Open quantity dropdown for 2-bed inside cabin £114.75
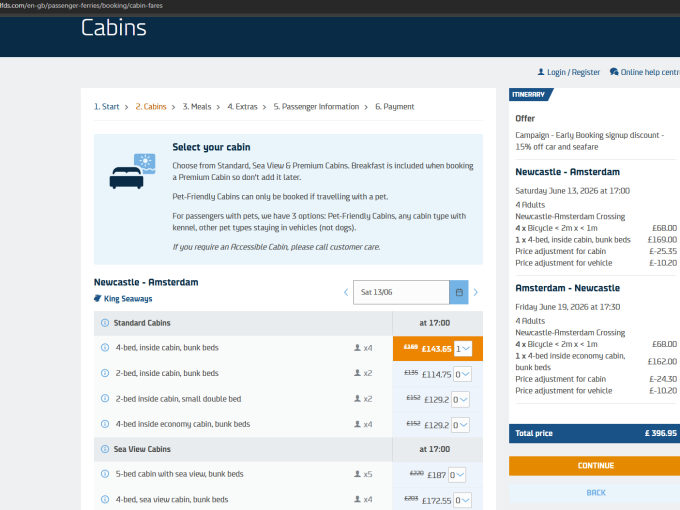Screen dimensions: 680x510 pos(462,373)
